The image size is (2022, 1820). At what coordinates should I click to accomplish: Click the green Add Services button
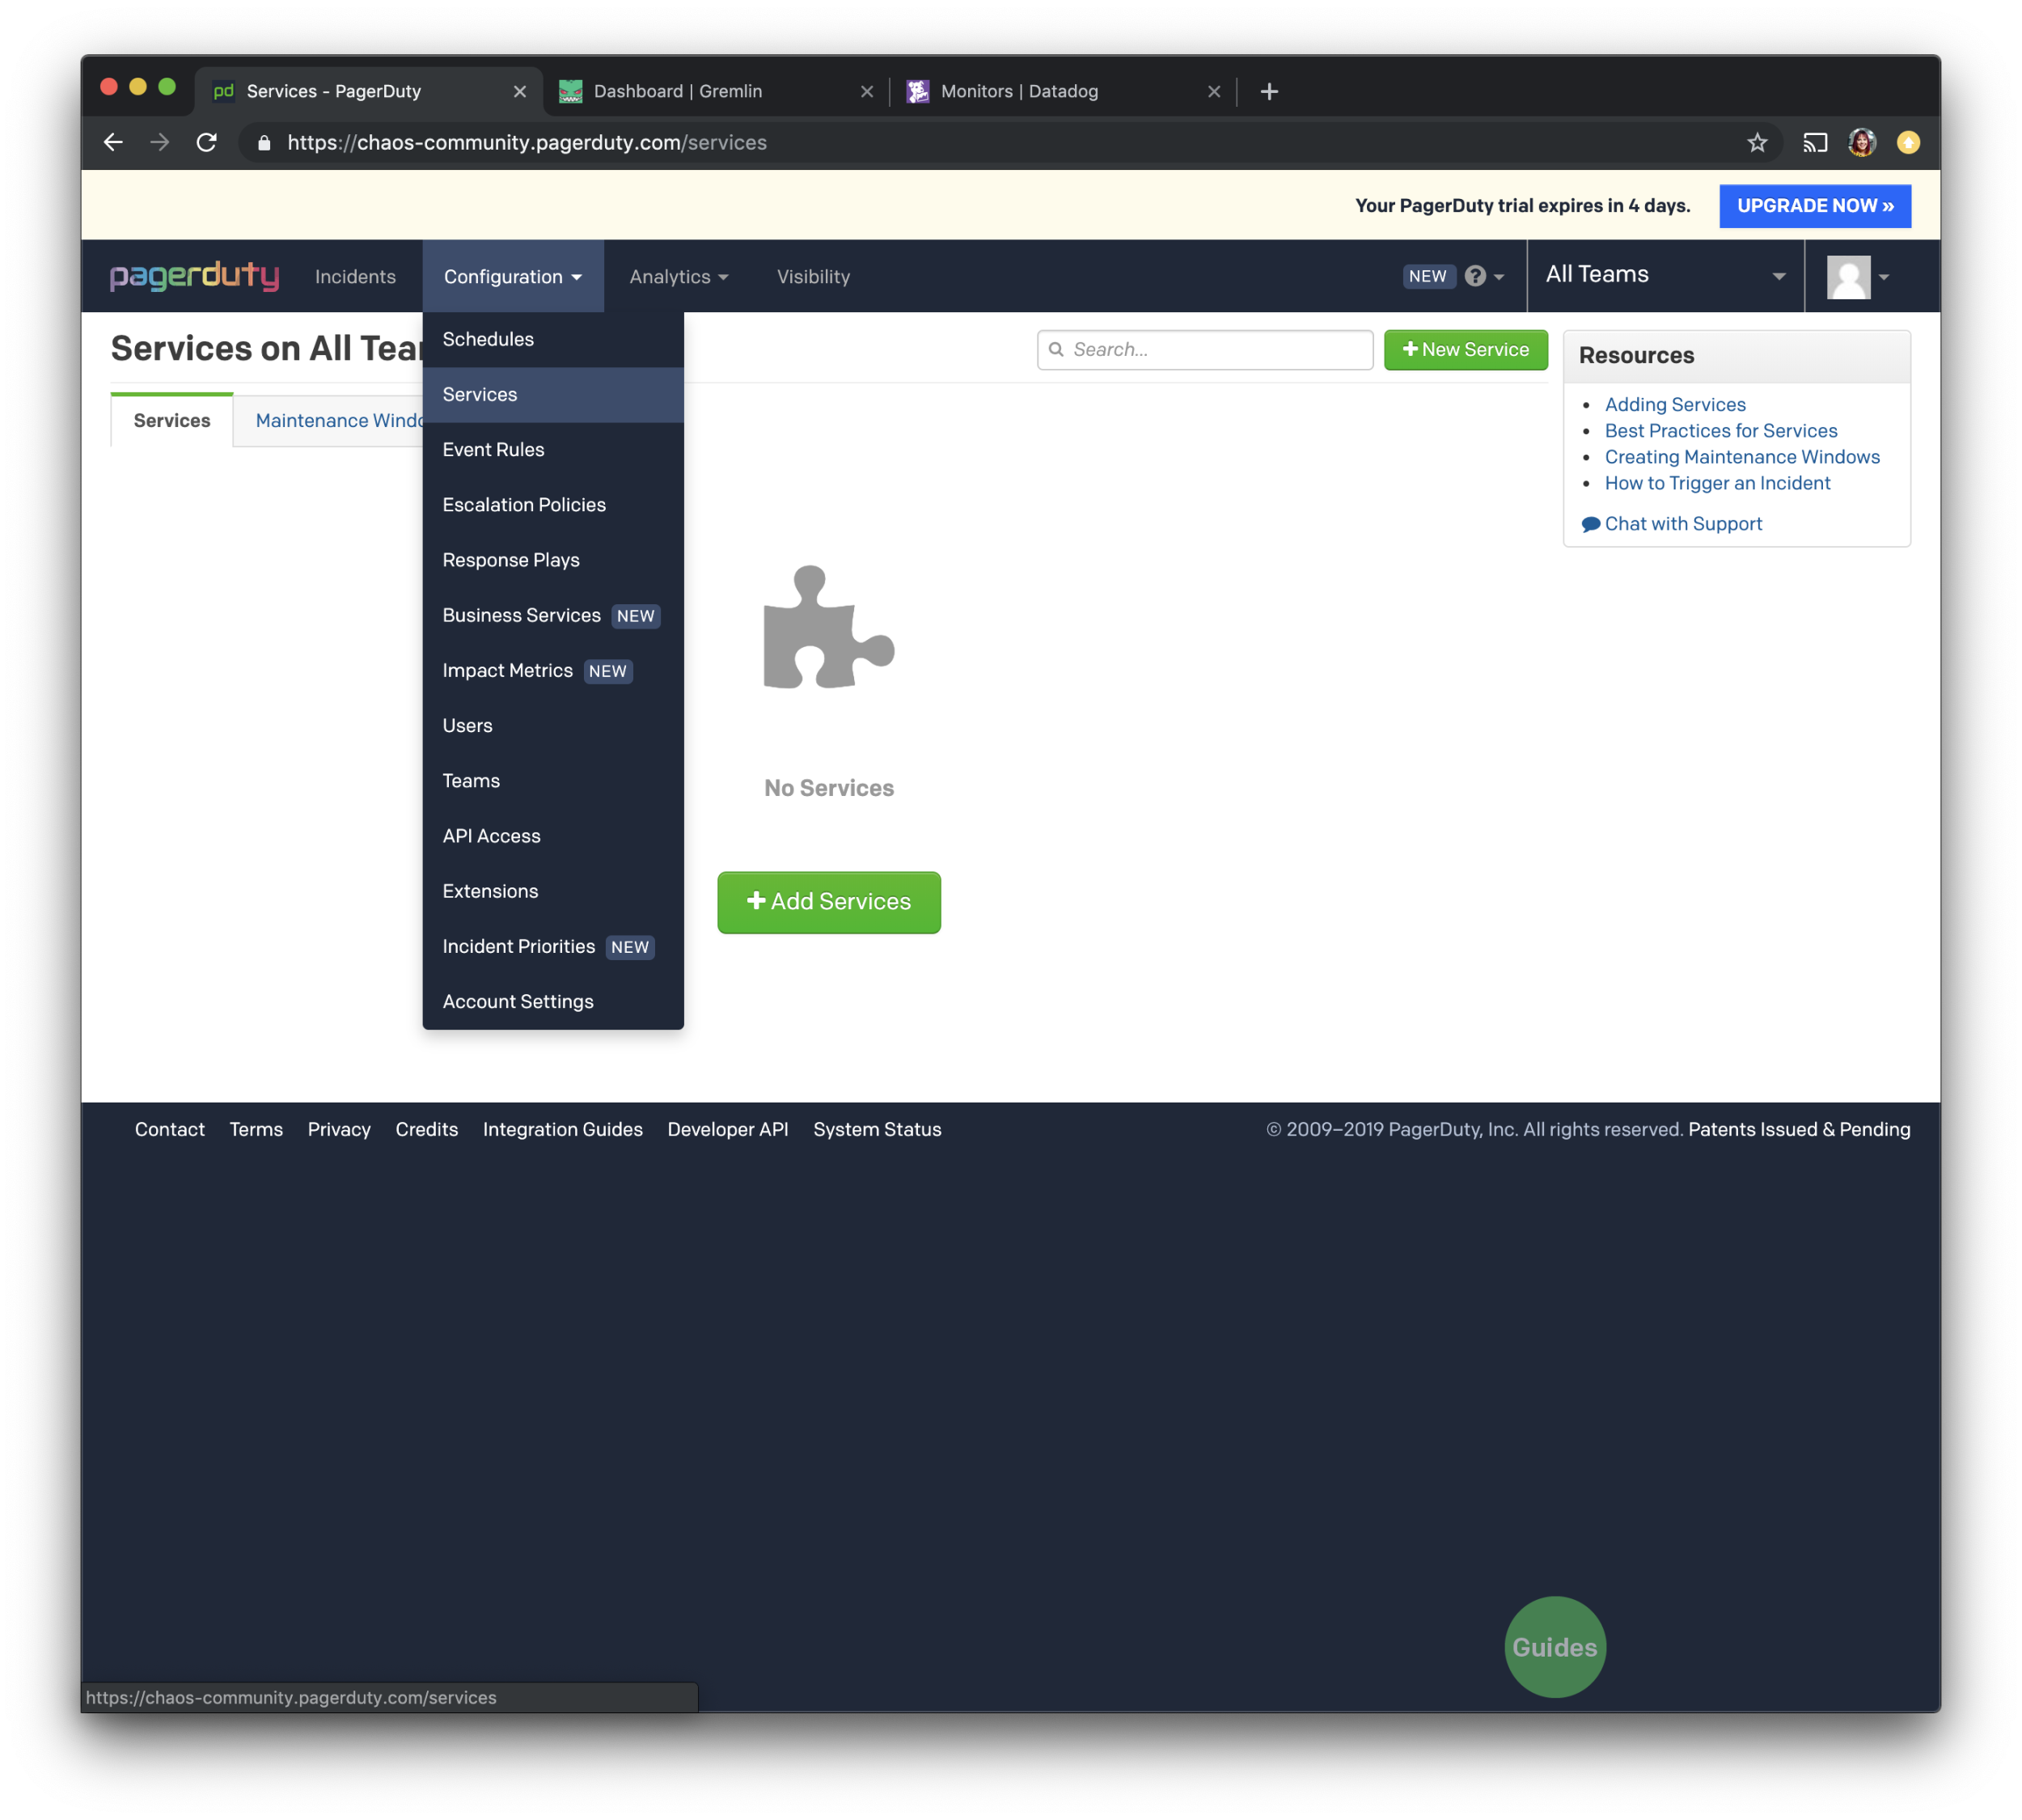(x=828, y=902)
